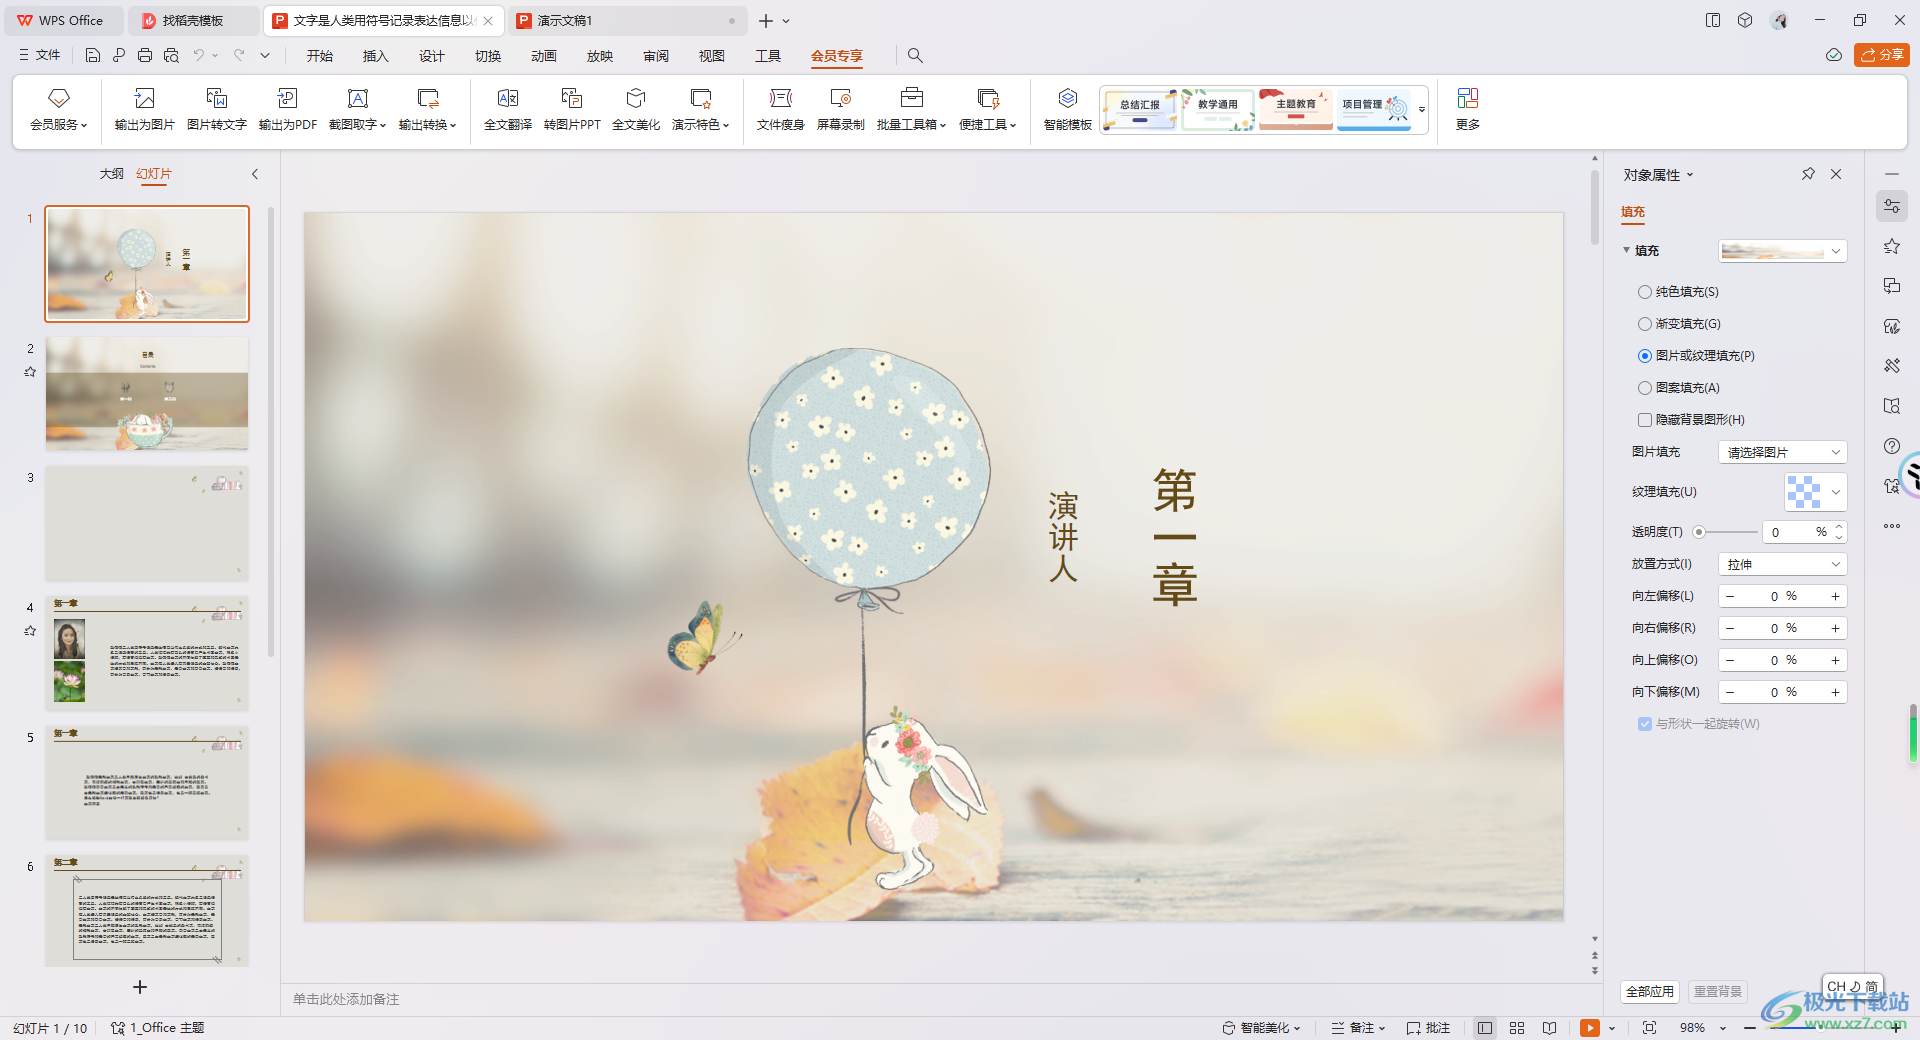Click the 智能美化 status bar button
Screen dimensions: 1920x1040
[1262, 1028]
